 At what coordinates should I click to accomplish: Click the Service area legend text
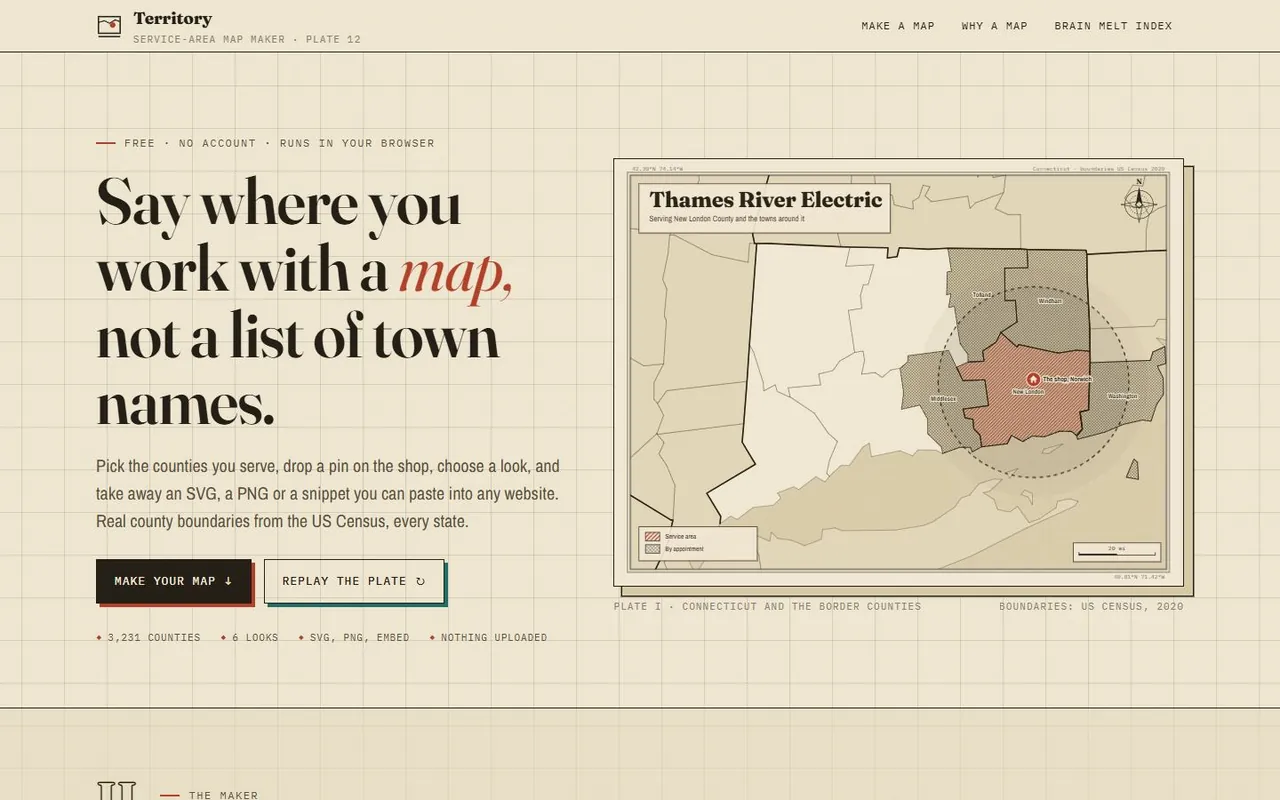[x=681, y=537]
